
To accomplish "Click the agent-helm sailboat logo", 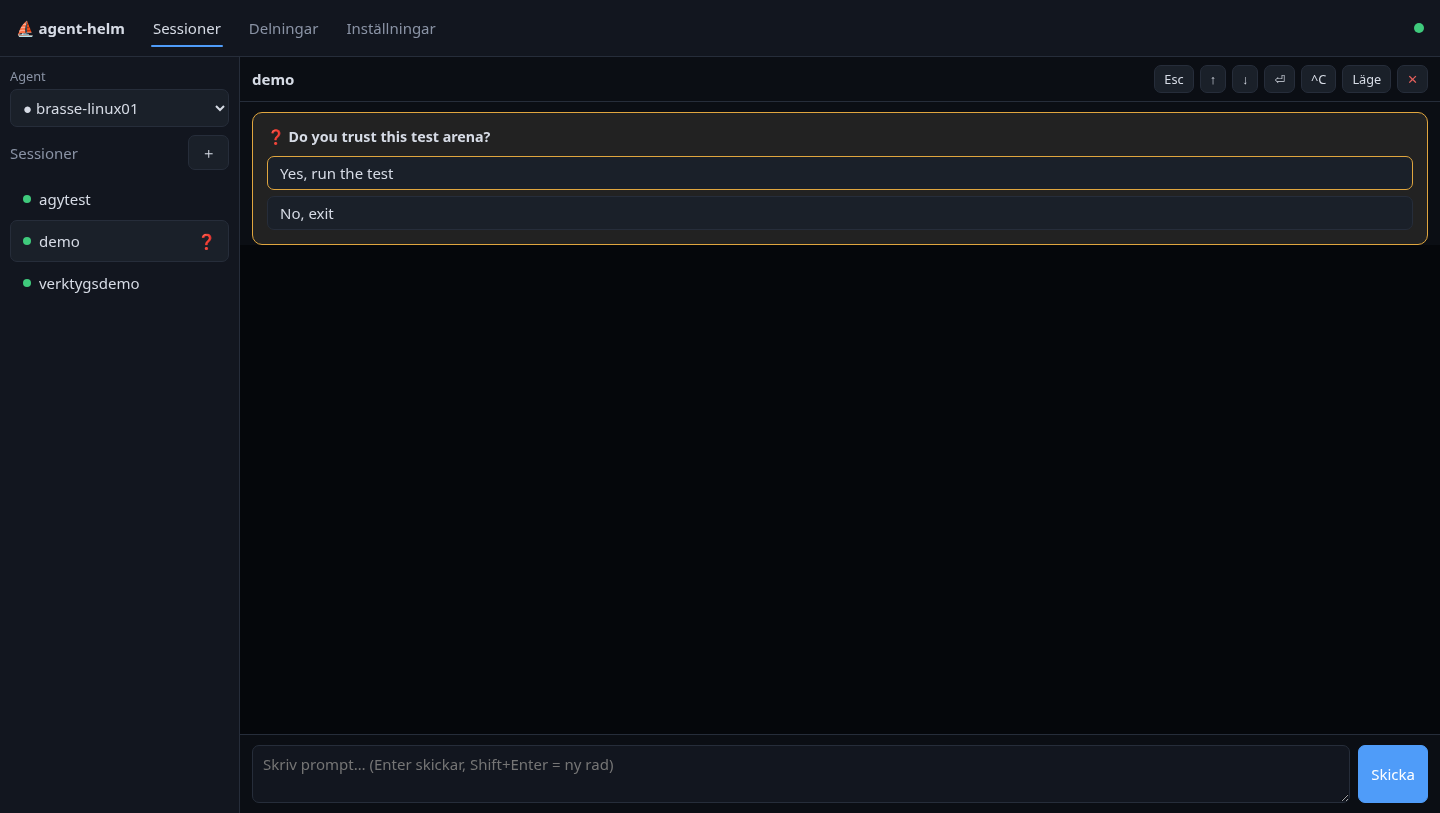I will [25, 29].
